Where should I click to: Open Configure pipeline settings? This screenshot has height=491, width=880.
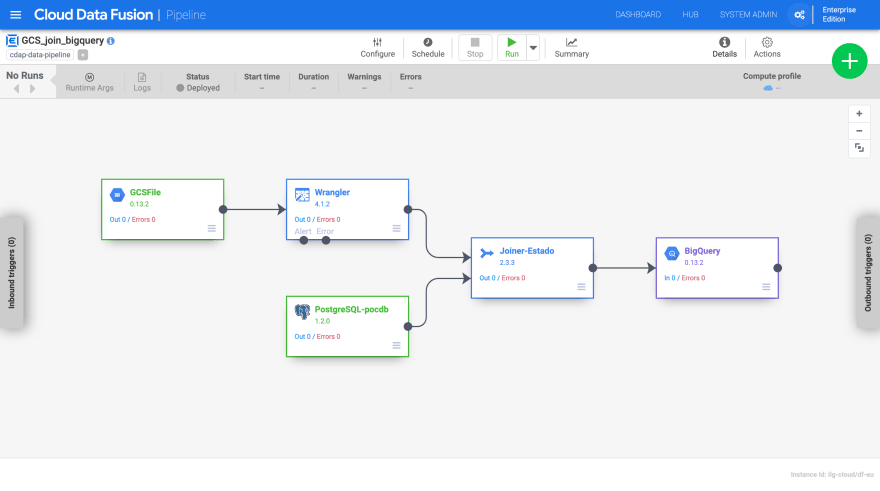tap(378, 48)
